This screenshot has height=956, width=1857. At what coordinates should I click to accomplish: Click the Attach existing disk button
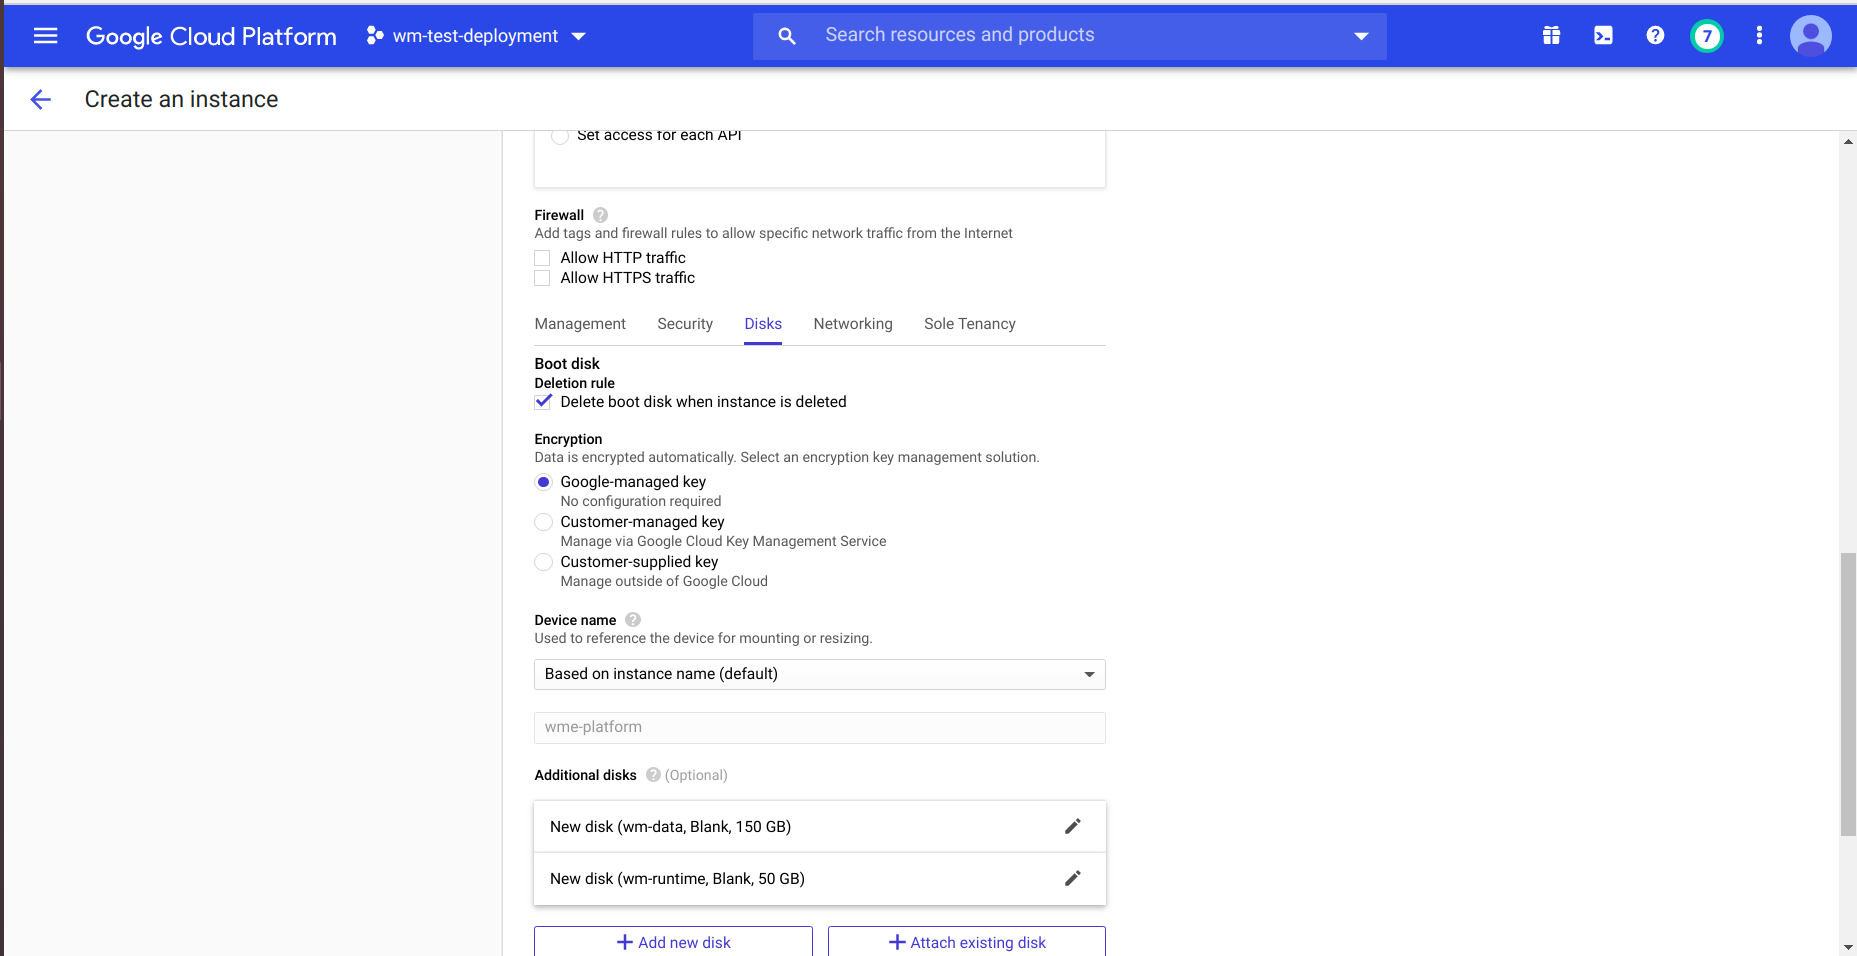click(966, 942)
